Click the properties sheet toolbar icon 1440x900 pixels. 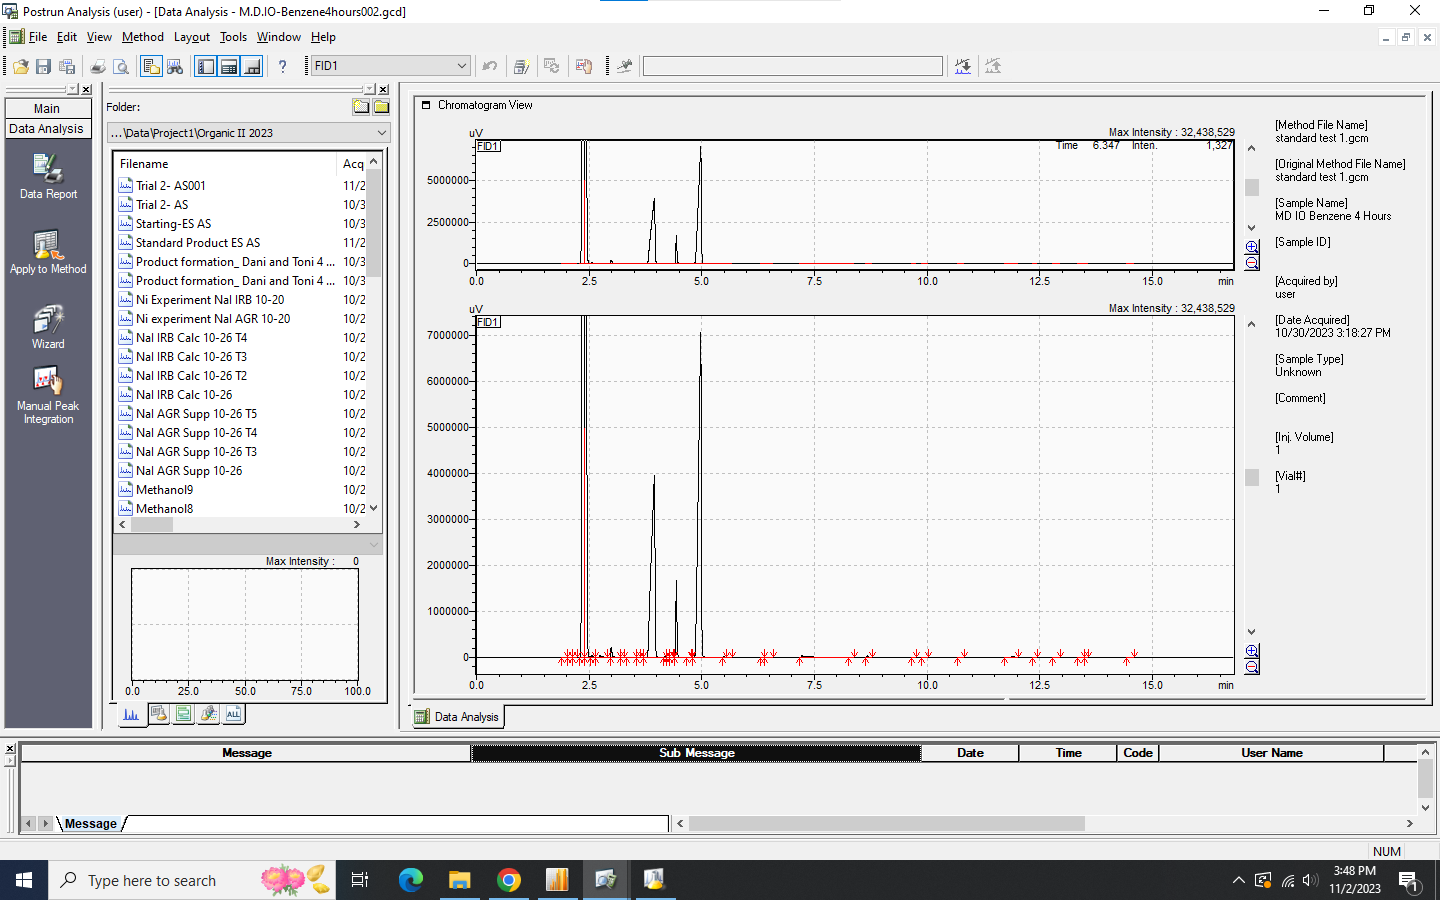click(521, 66)
